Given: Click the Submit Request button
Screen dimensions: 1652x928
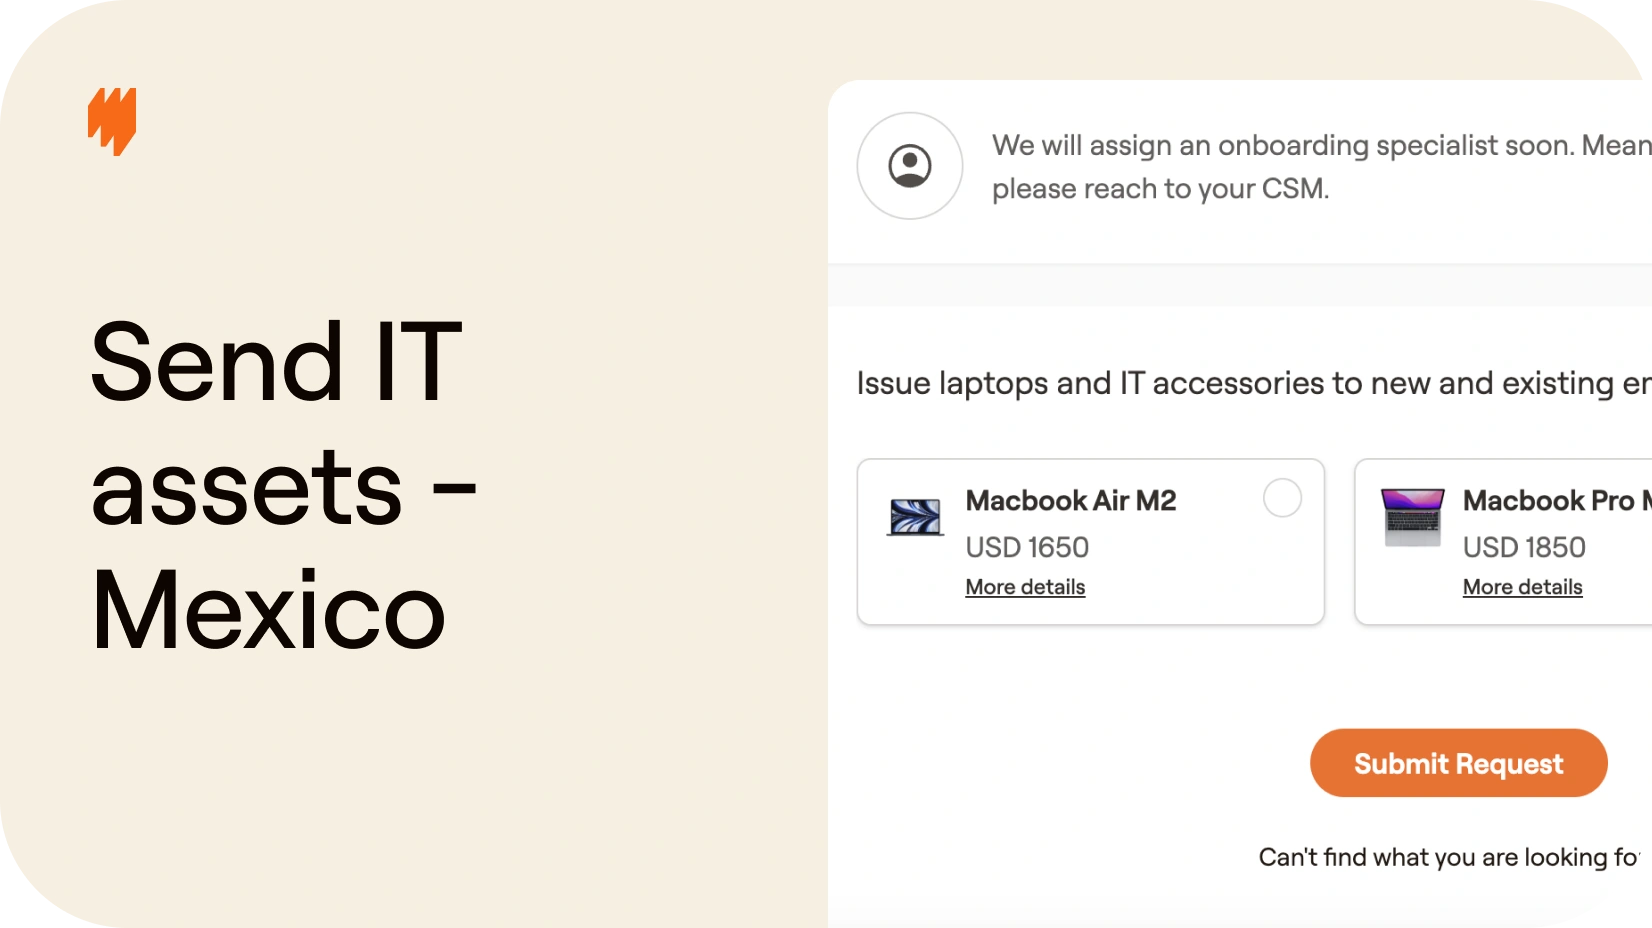Looking at the screenshot, I should pyautogui.click(x=1458, y=763).
